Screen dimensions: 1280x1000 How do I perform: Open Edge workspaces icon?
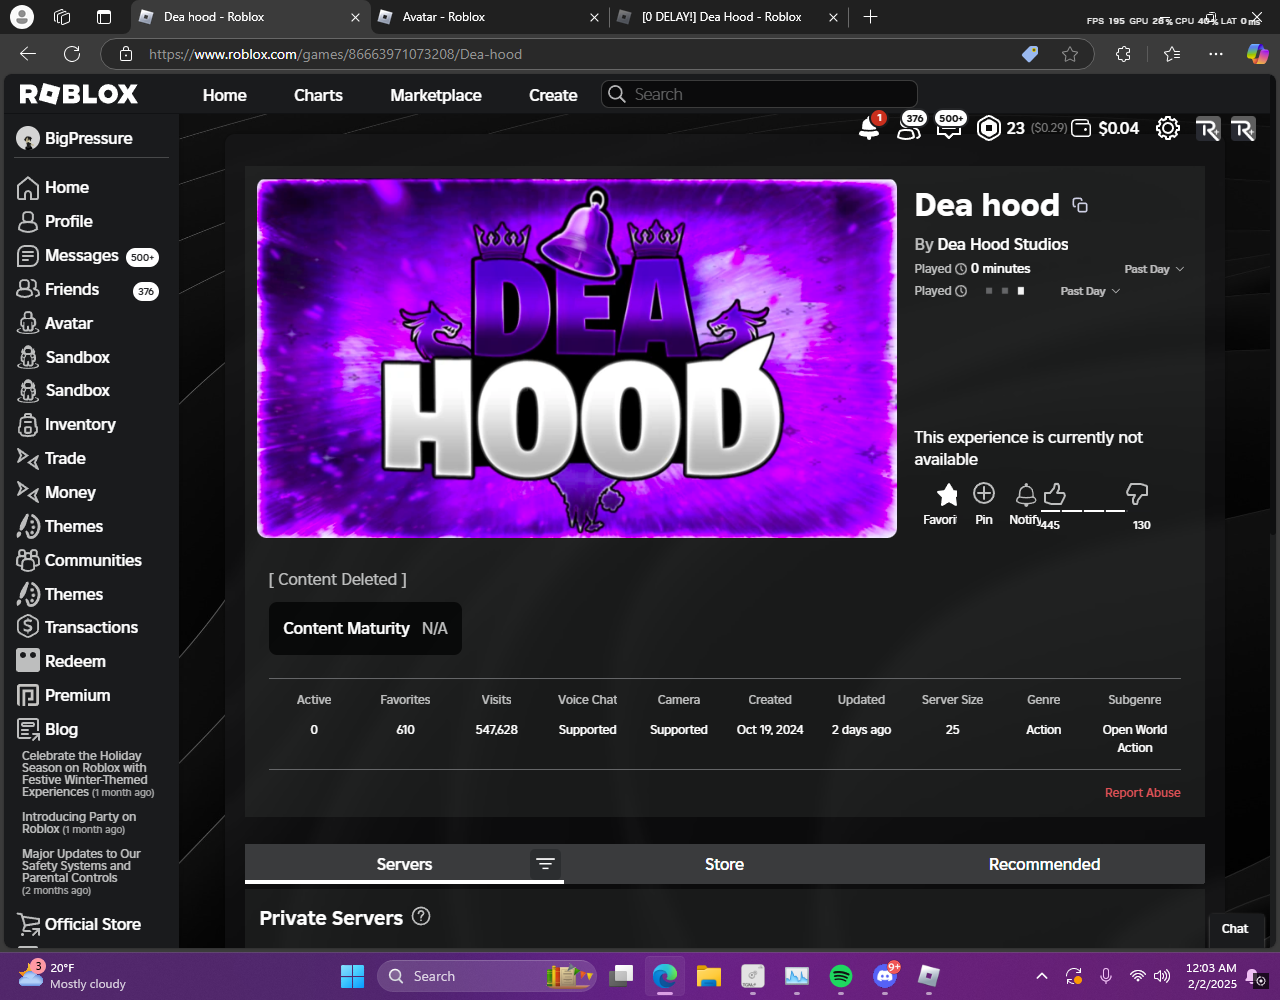[x=62, y=17]
